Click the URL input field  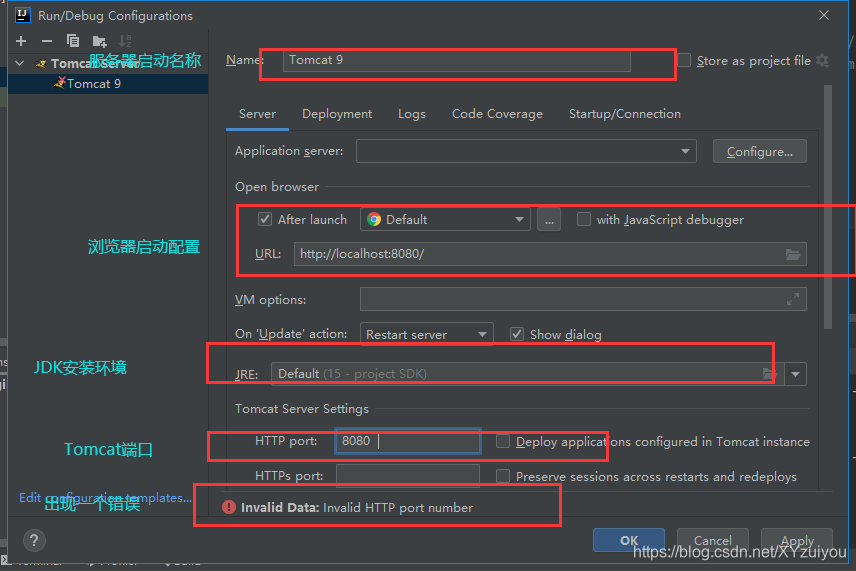click(550, 254)
